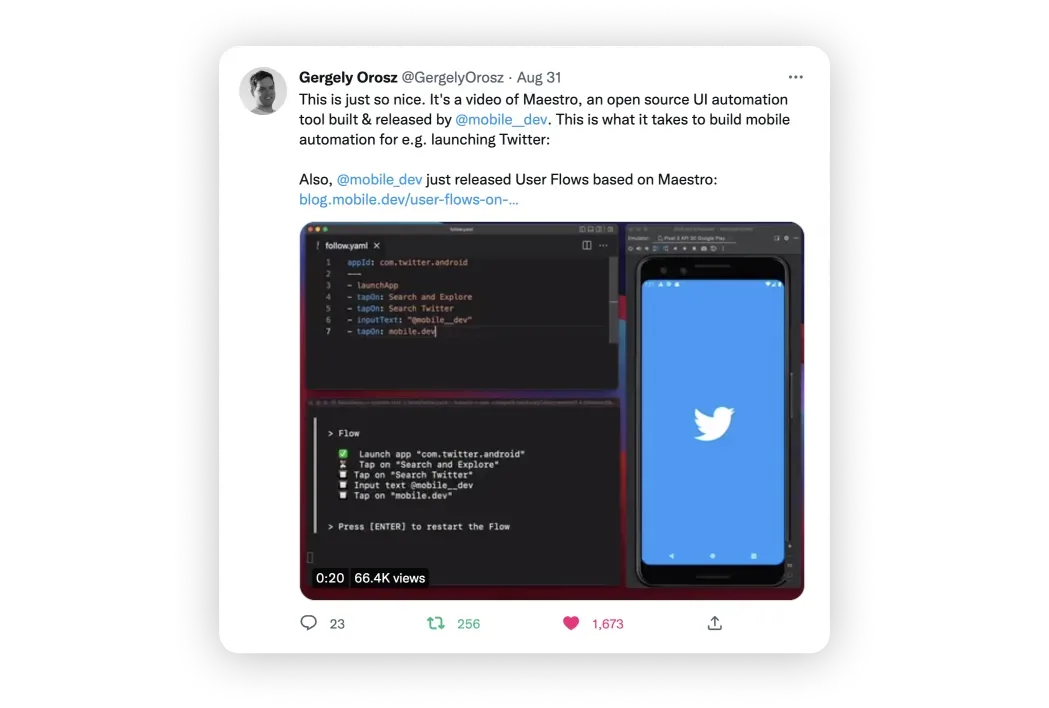Open the three-dot tweet options menu
1049x708 pixels.
click(x=795, y=77)
